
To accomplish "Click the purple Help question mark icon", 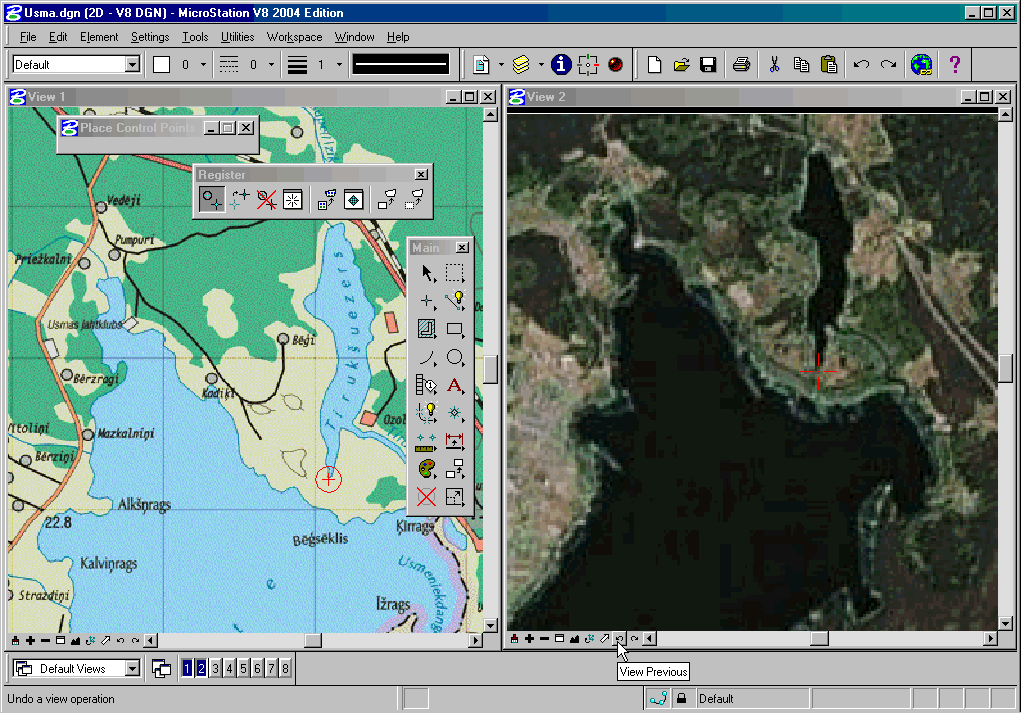I will [955, 64].
